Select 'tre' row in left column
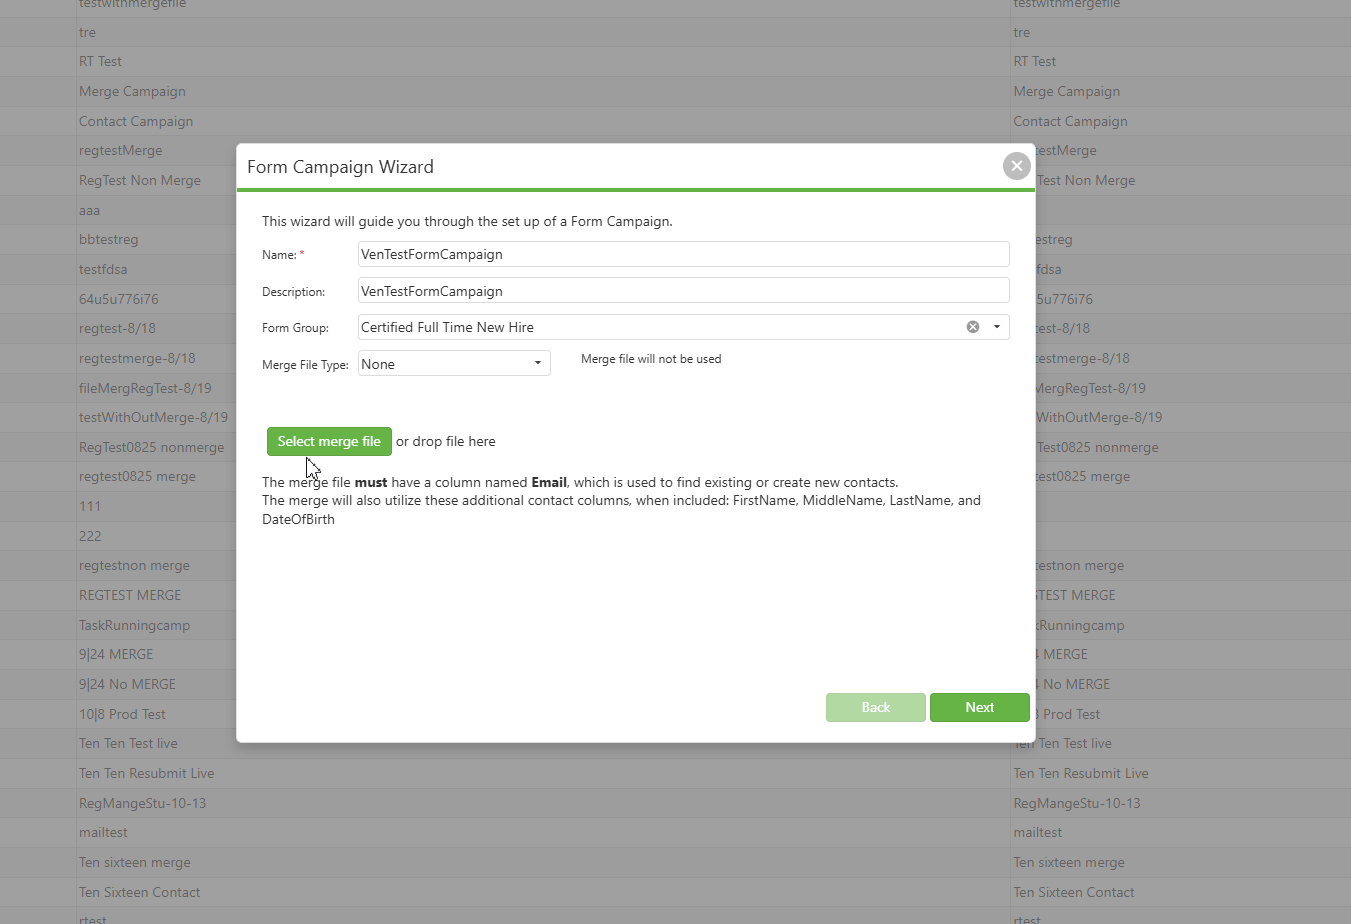 (x=87, y=32)
